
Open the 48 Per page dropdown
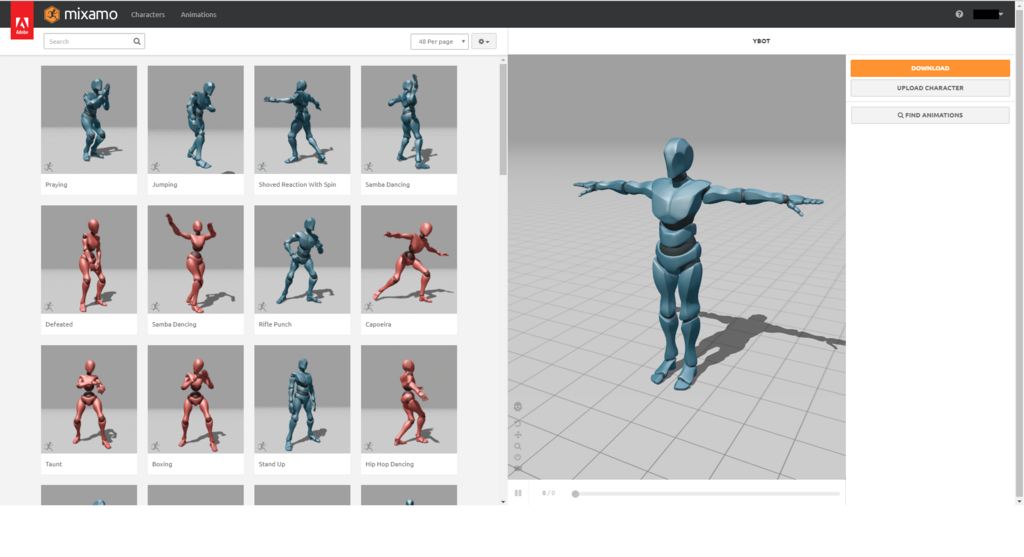point(440,41)
